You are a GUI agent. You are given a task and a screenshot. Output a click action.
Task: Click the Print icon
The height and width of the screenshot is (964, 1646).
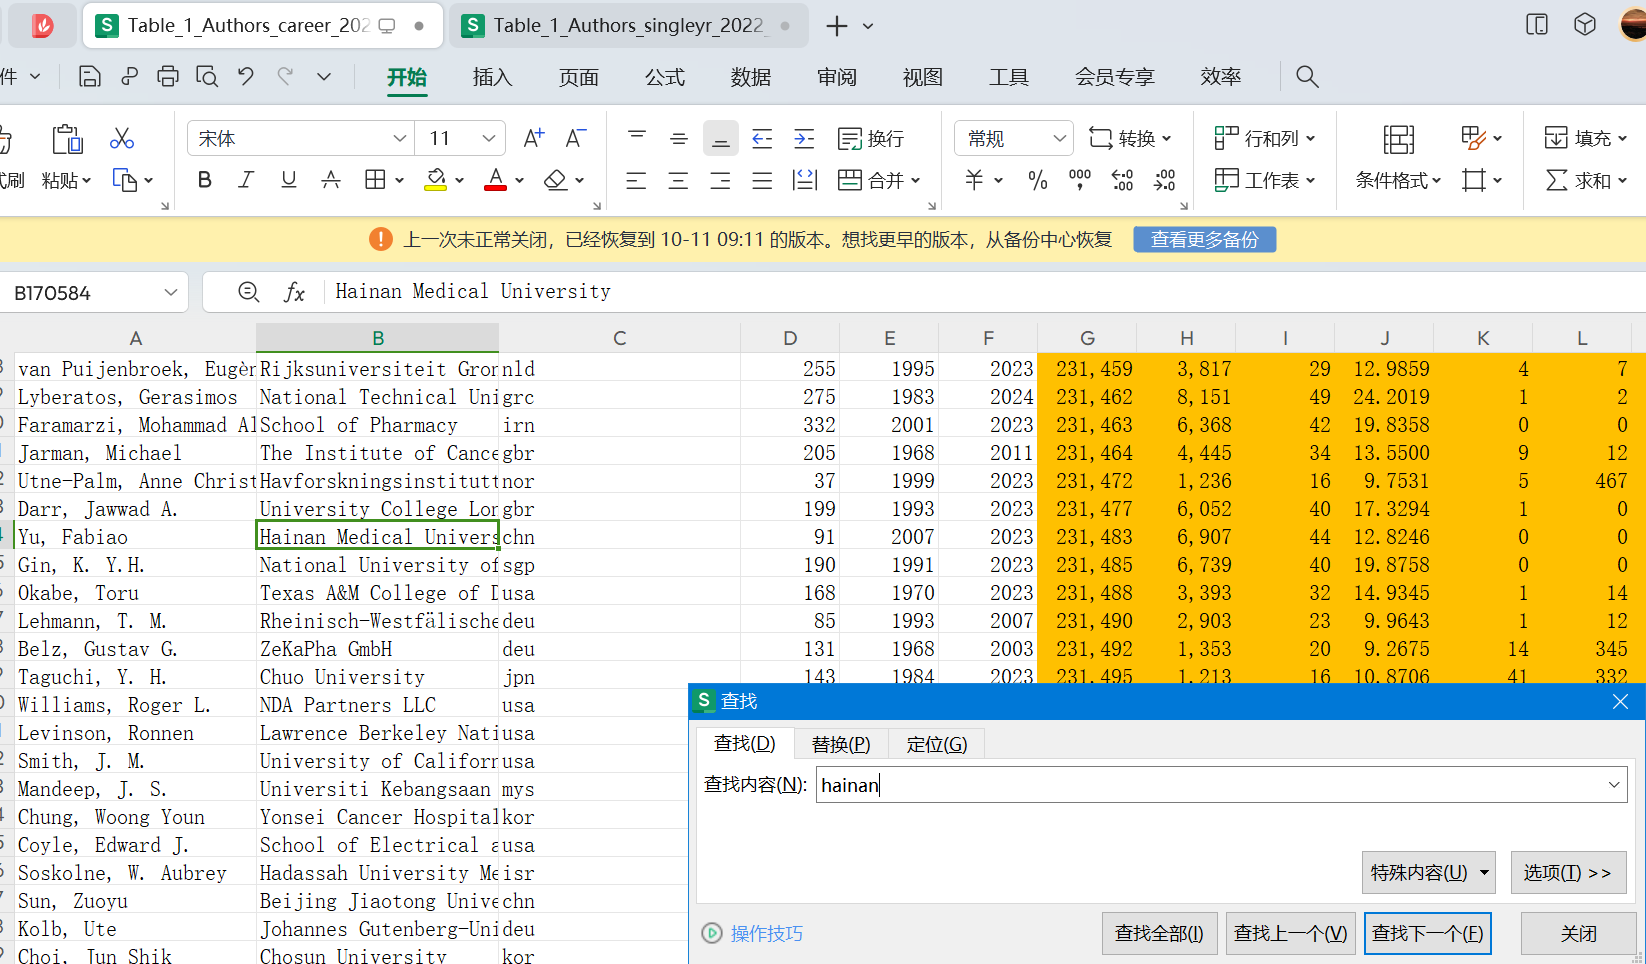pos(168,77)
